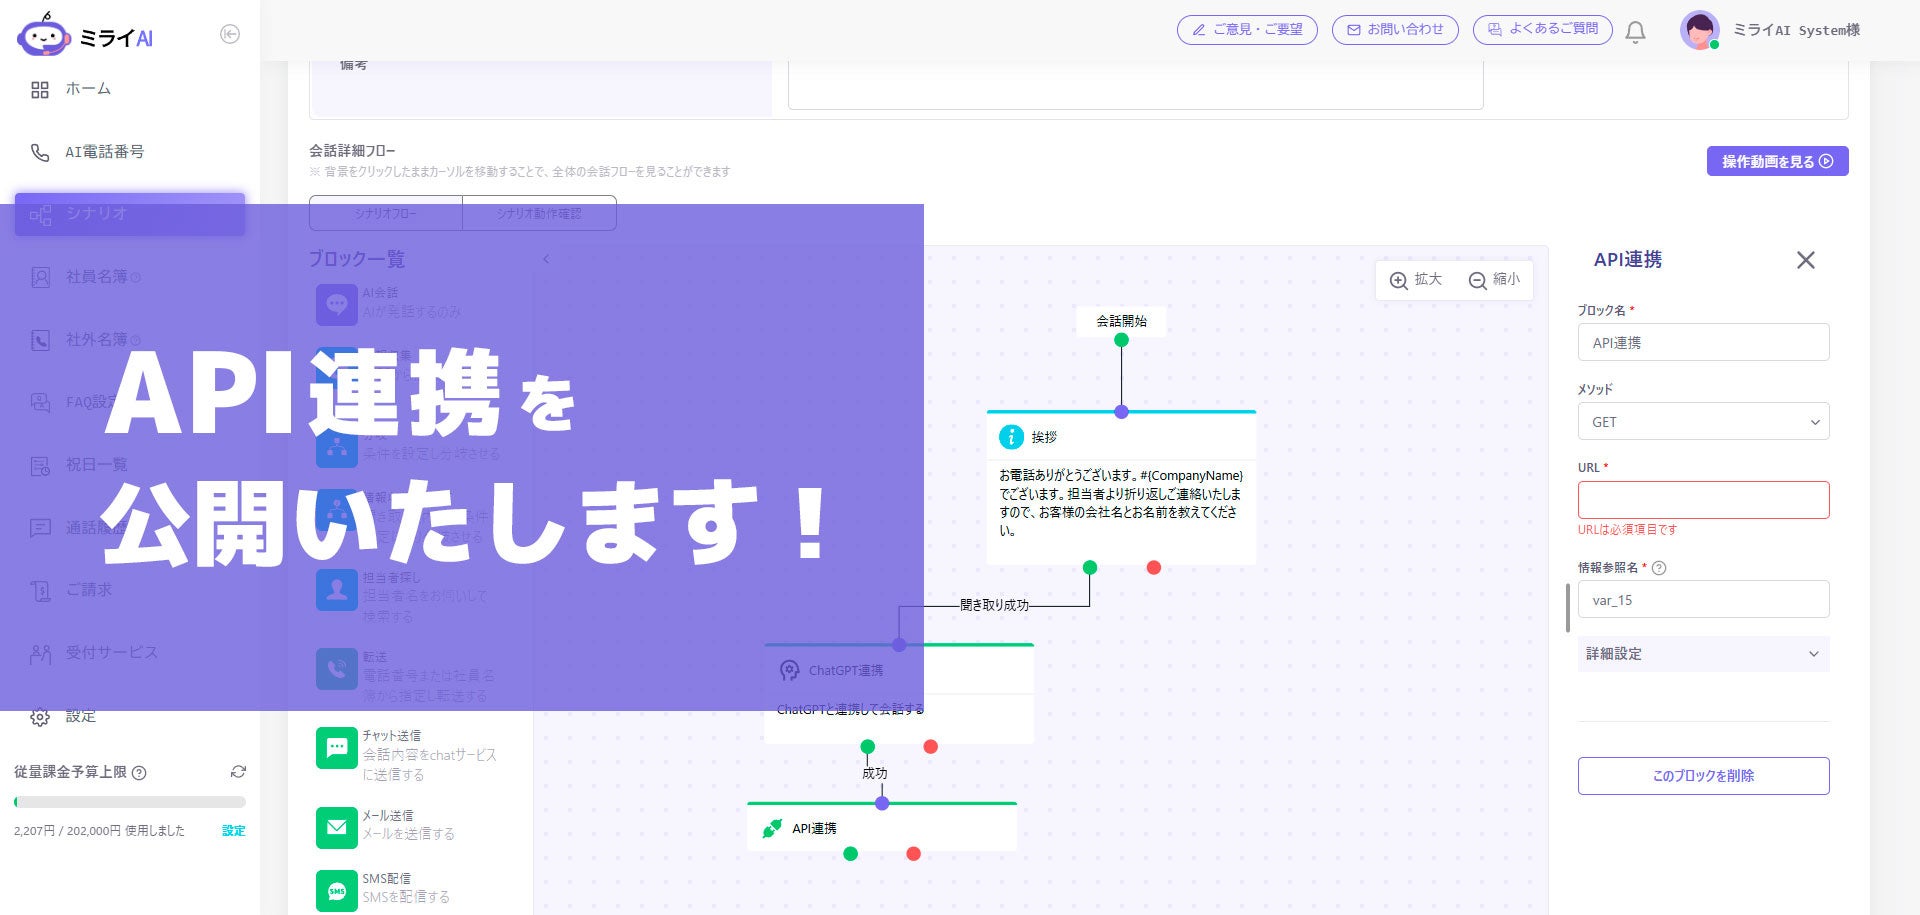1920x915 pixels.
Task: Click the 備考 text area
Action: point(1135,84)
